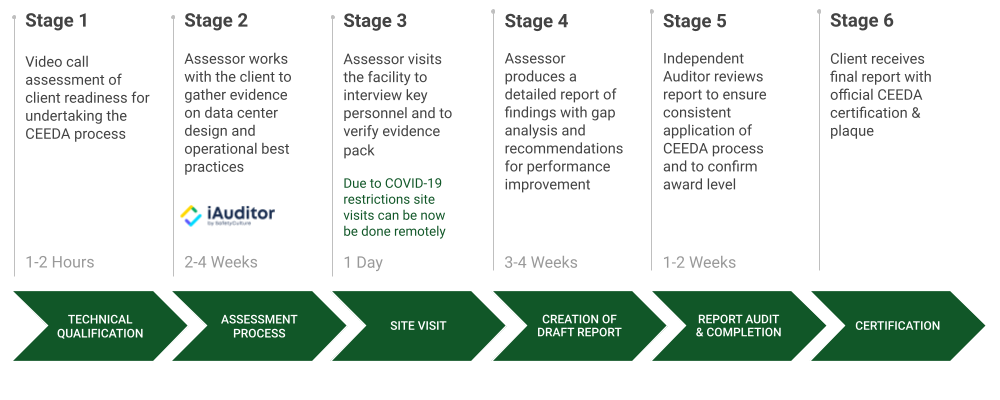Click the 1-2 Hours duration label
The height and width of the screenshot is (400, 1000).
click(60, 262)
